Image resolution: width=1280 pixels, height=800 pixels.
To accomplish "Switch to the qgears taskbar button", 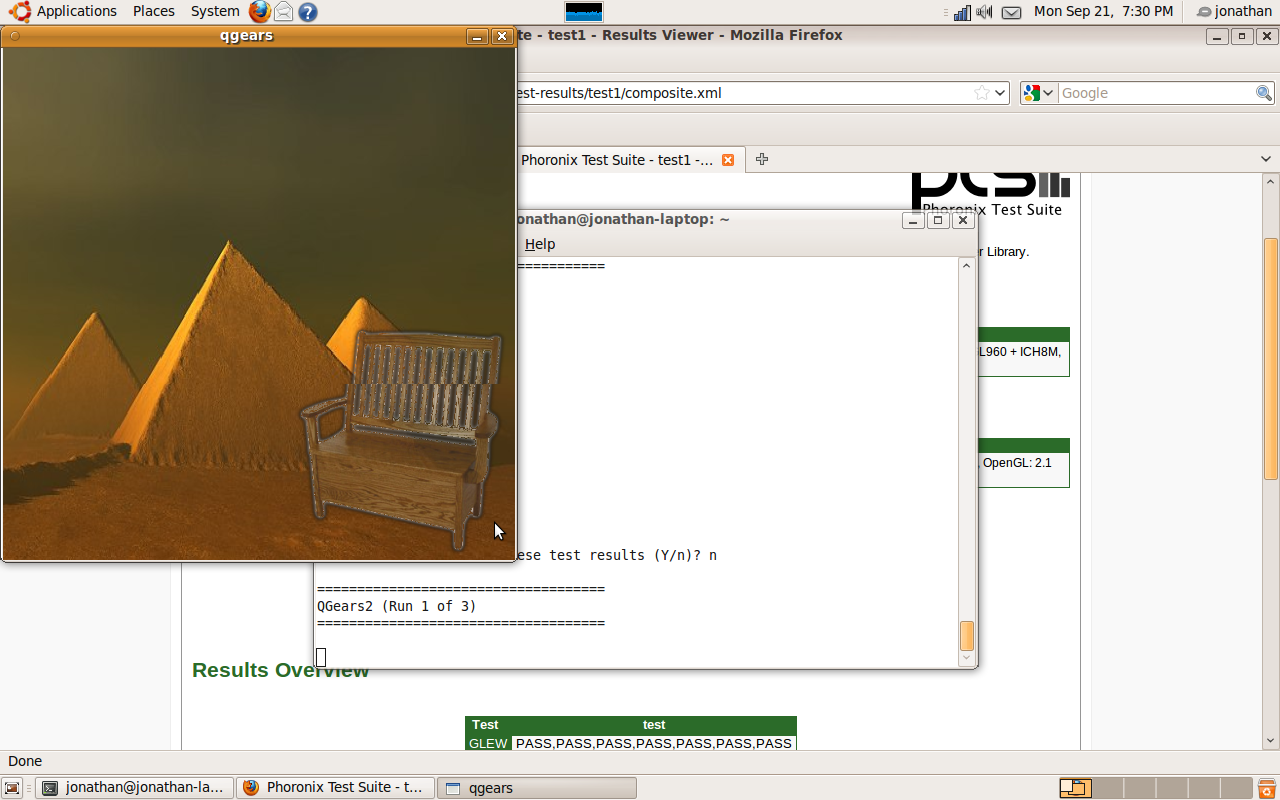I will point(538,788).
